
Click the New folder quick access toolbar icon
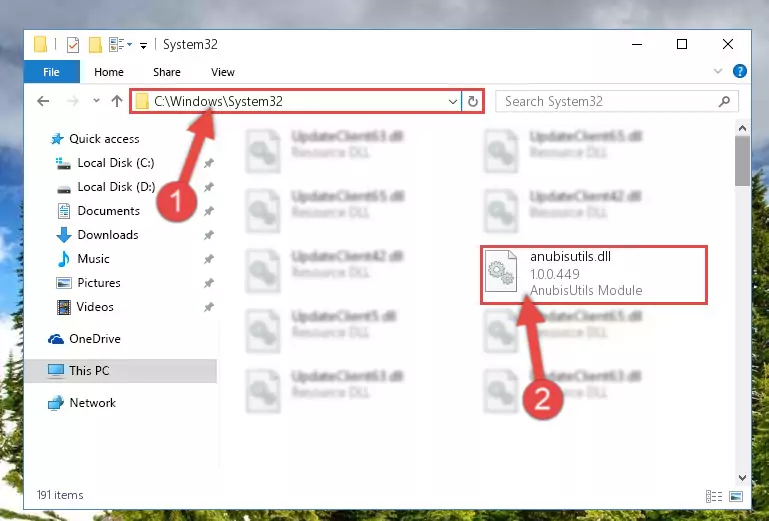coord(95,45)
